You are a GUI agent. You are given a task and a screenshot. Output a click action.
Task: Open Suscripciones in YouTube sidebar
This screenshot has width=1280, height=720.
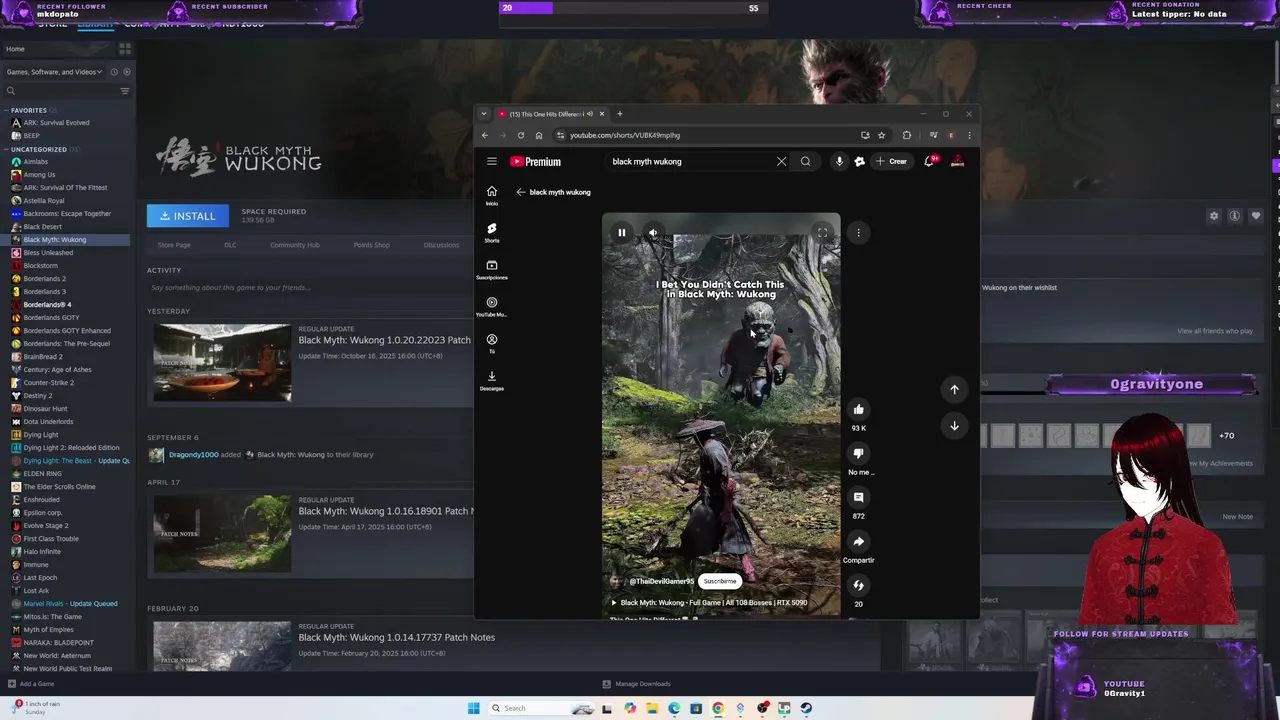pos(491,269)
